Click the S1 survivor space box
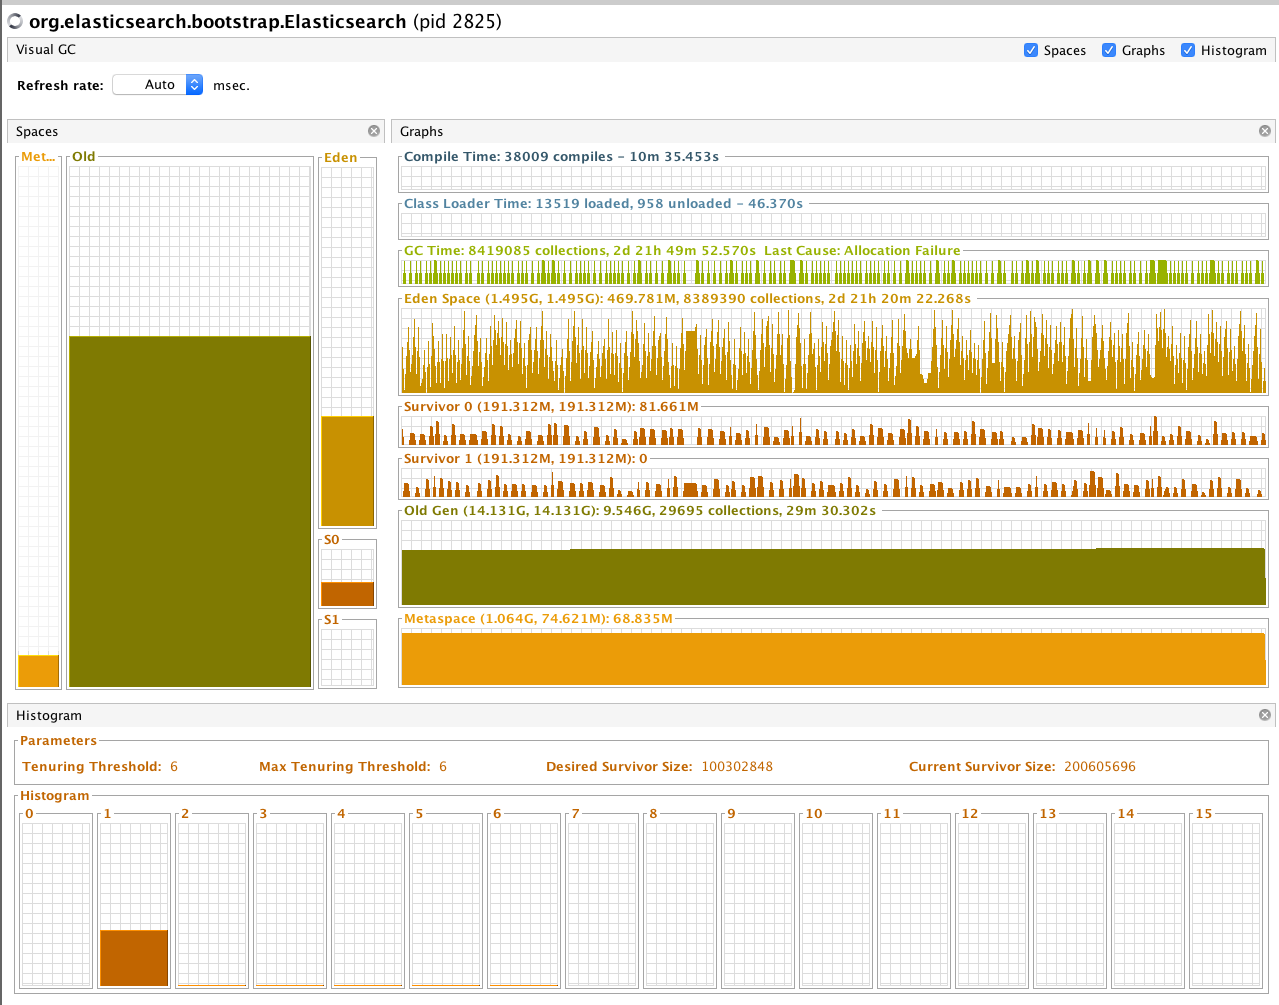The image size is (1279, 1005). click(x=347, y=656)
